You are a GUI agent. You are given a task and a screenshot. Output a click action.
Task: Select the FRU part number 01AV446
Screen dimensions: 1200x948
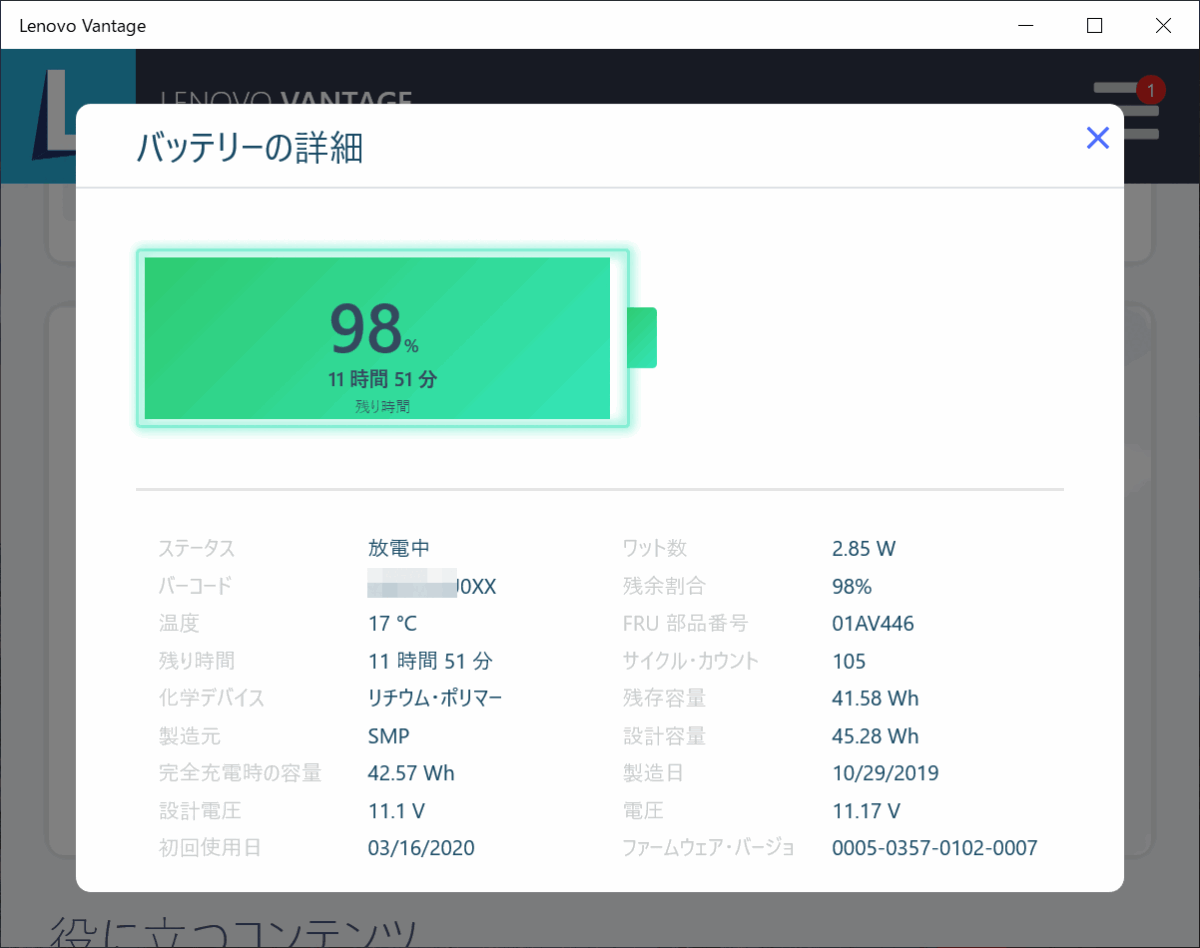coord(873,623)
